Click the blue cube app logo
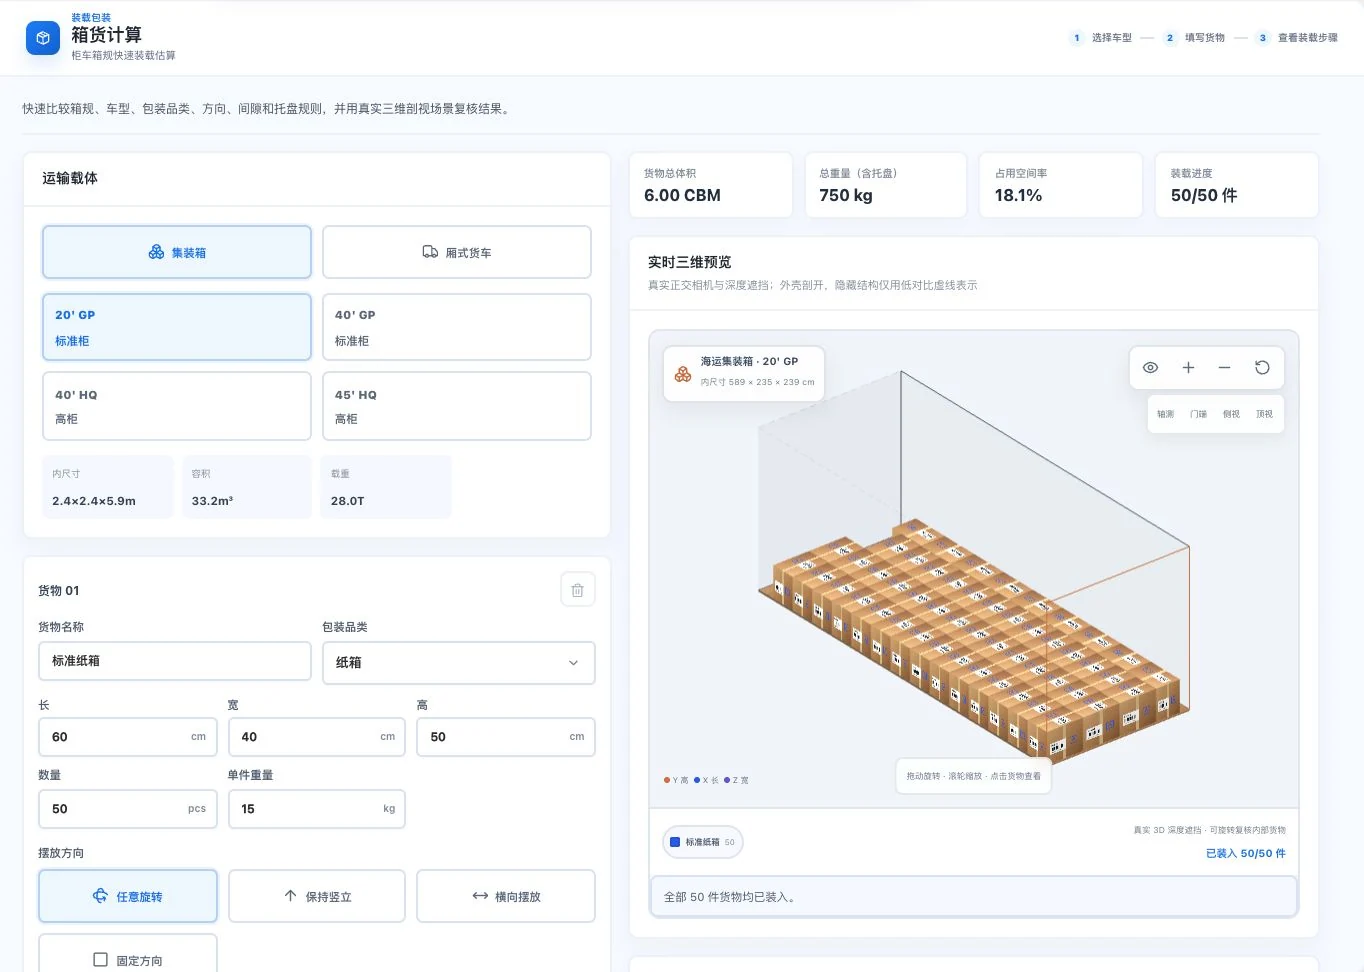Image resolution: width=1364 pixels, height=972 pixels. pyautogui.click(x=42, y=38)
